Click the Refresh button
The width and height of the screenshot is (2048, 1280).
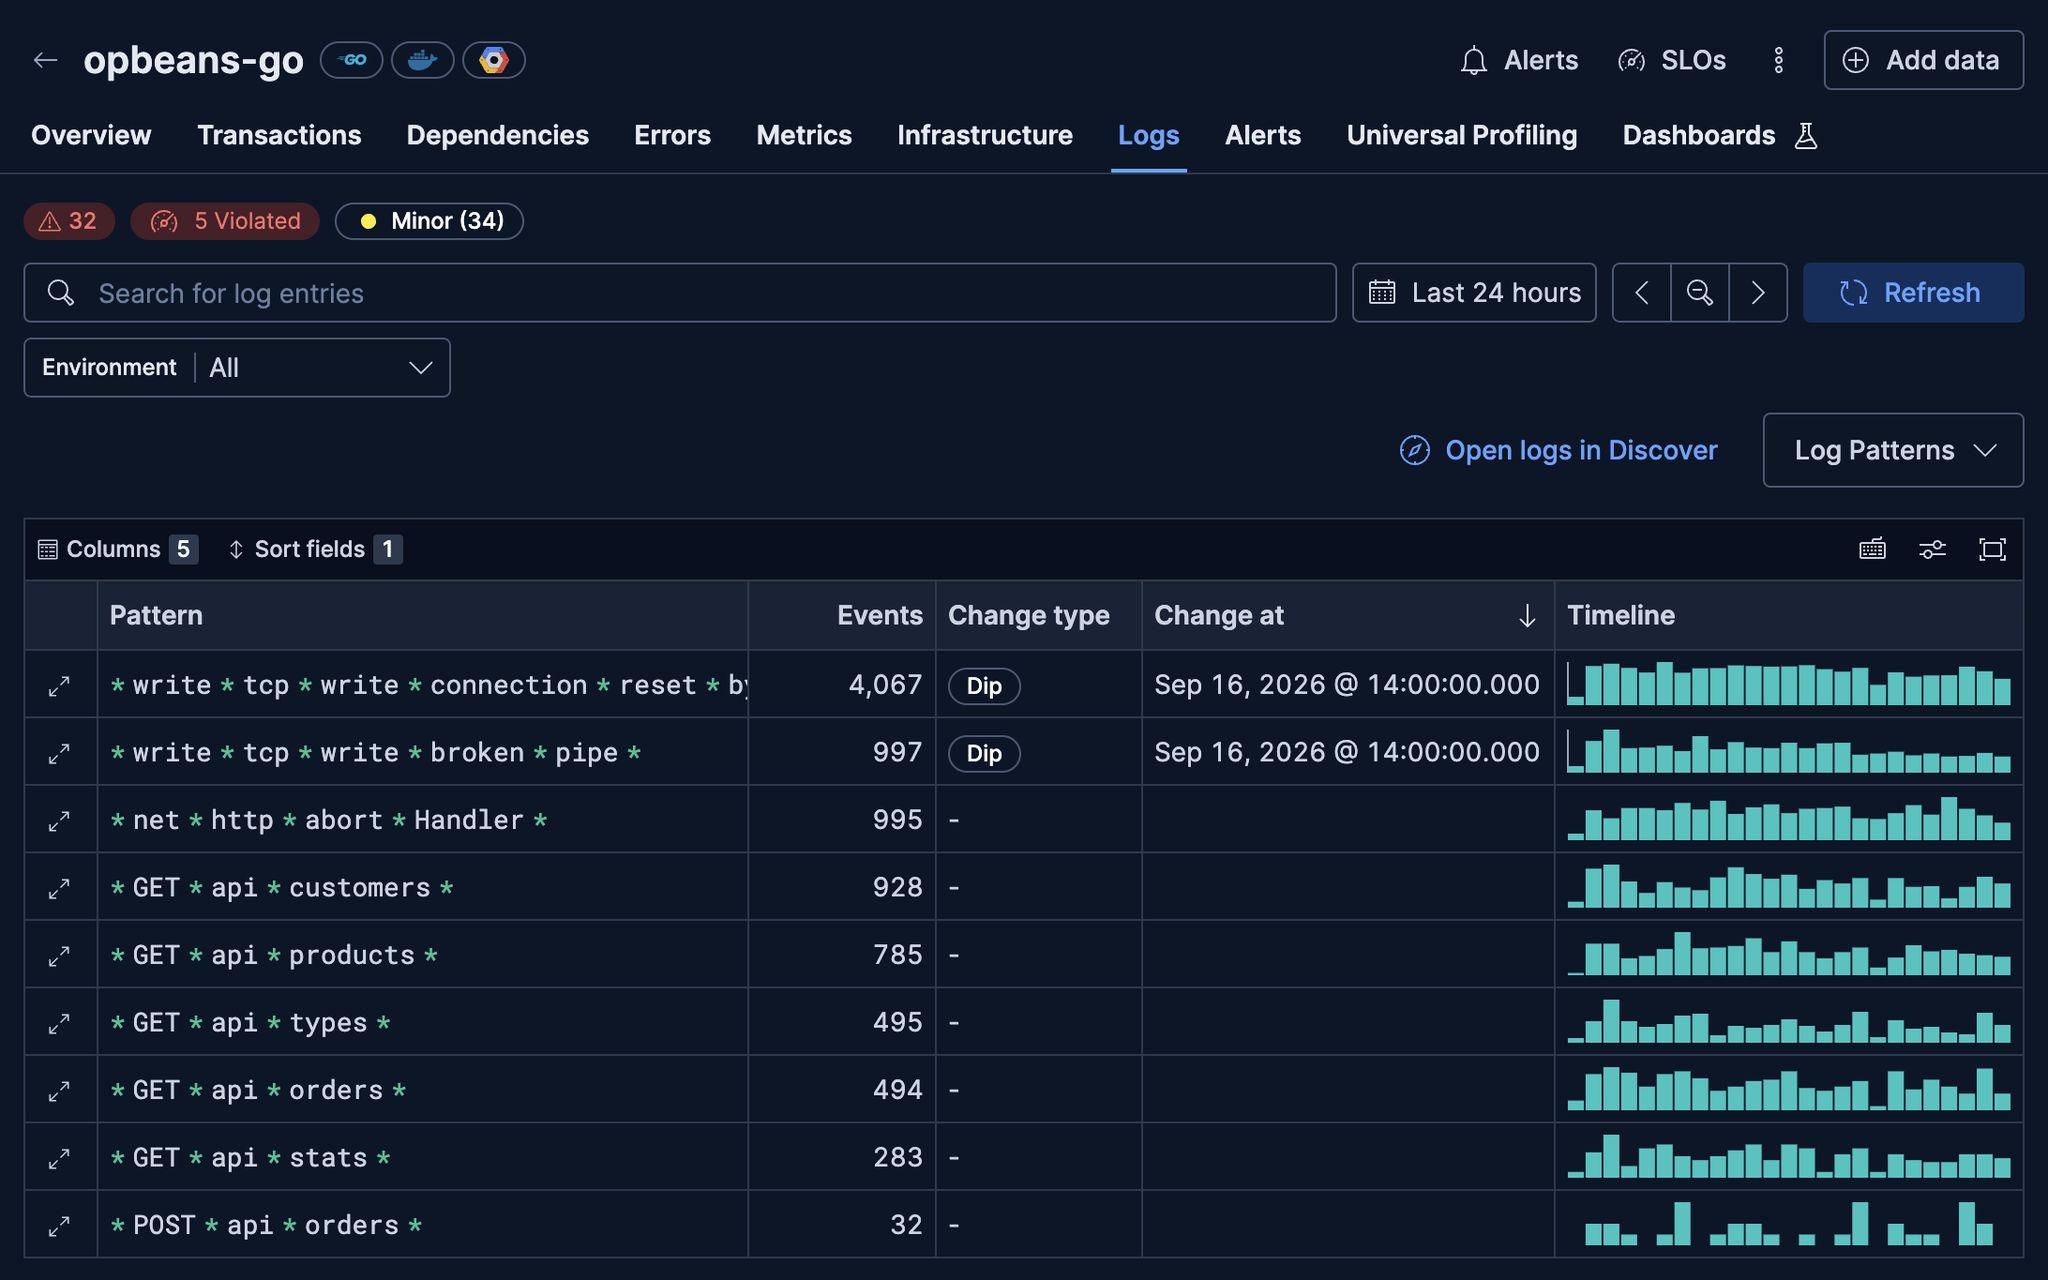(1913, 293)
